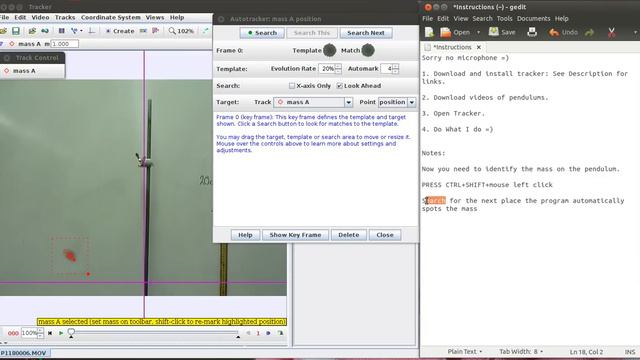640x360 pixels.
Task: Open Coordinate System menu
Action: coord(111,18)
